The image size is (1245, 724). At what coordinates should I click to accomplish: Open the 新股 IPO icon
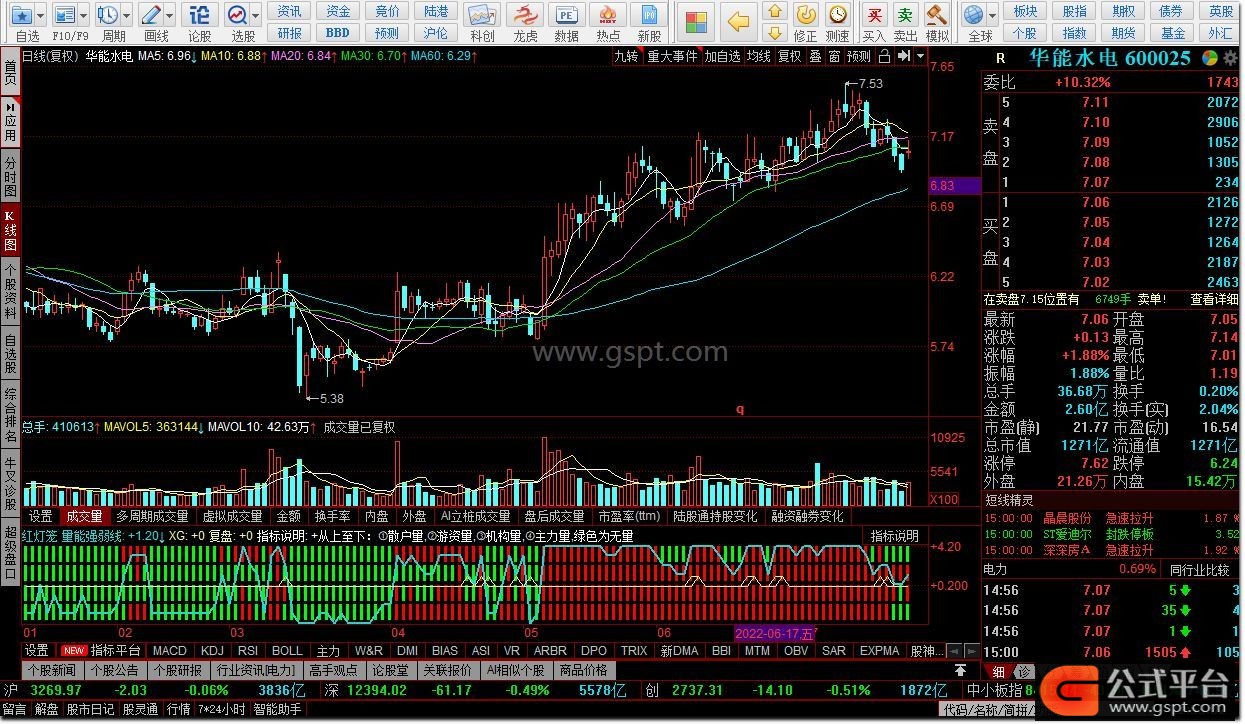649,15
